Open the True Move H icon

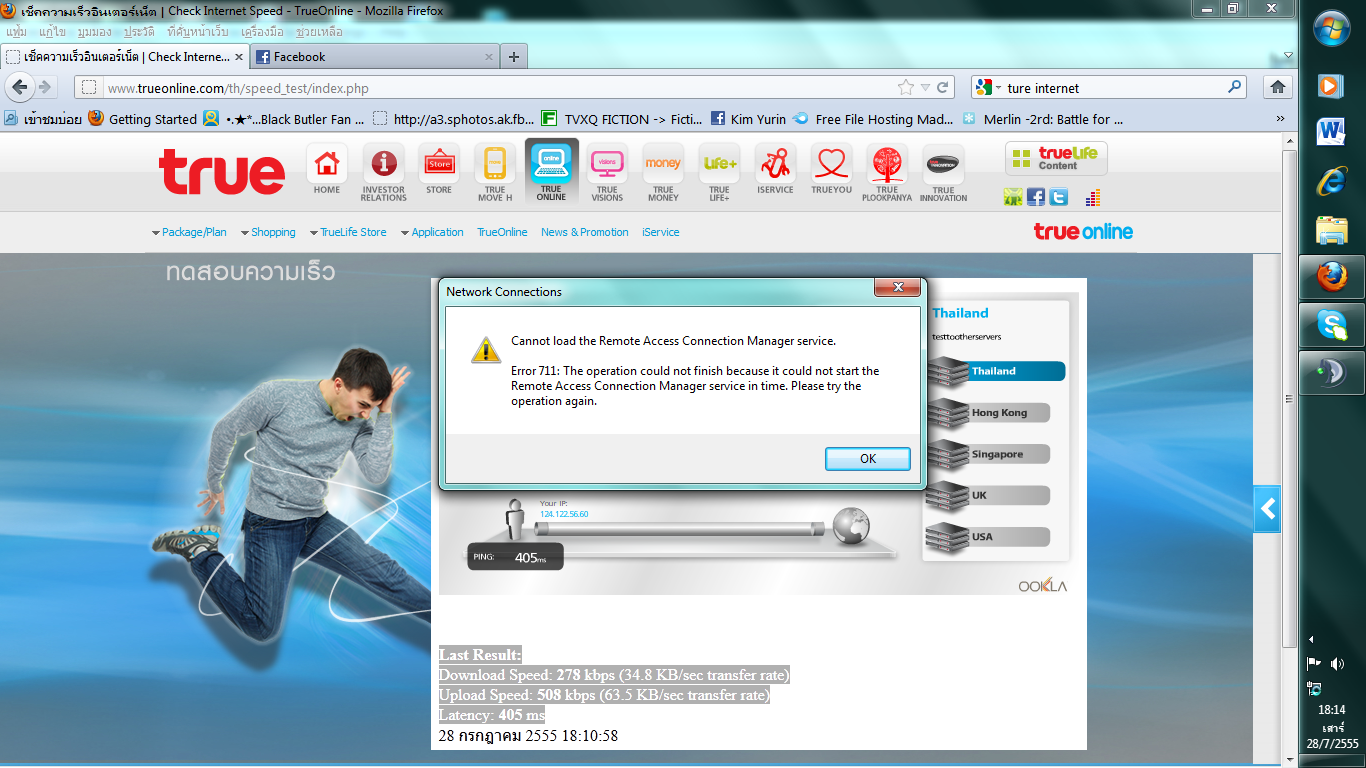click(x=495, y=173)
